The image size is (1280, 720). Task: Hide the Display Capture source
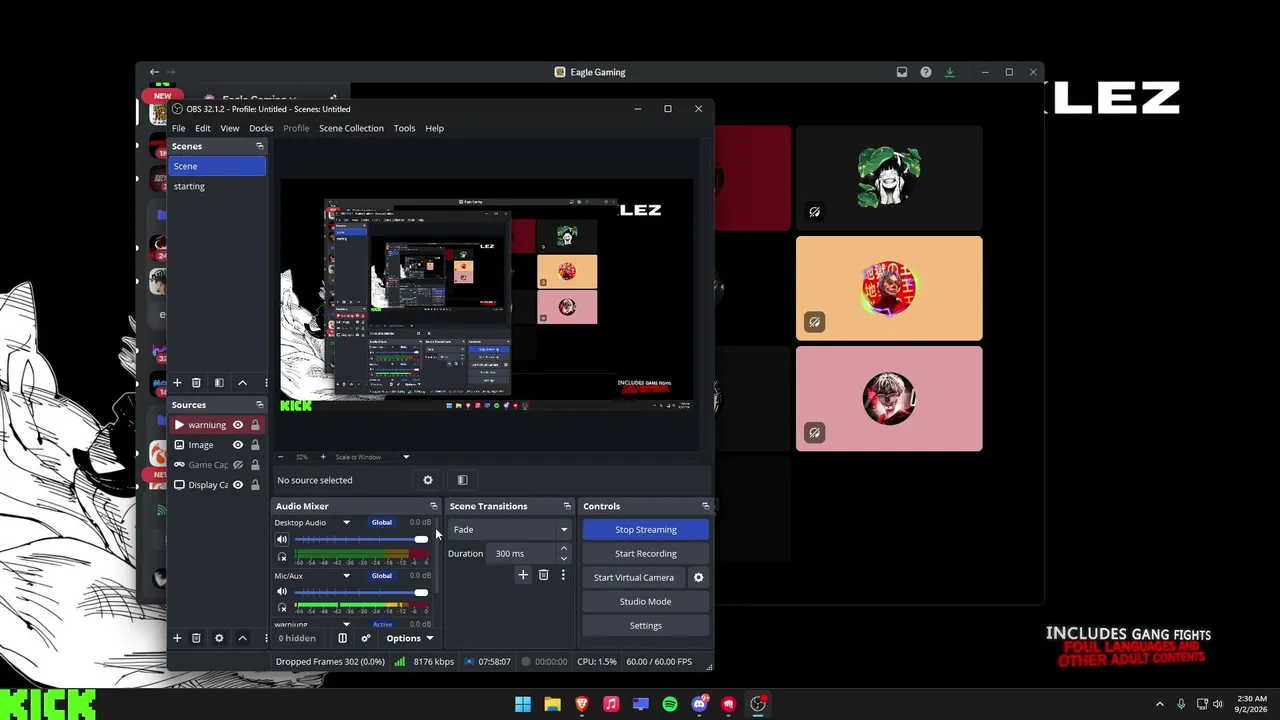tap(238, 485)
